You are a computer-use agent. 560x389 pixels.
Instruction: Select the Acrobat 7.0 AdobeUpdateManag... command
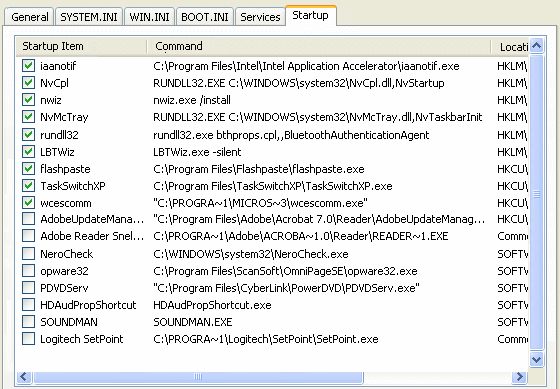pyautogui.click(x=319, y=219)
